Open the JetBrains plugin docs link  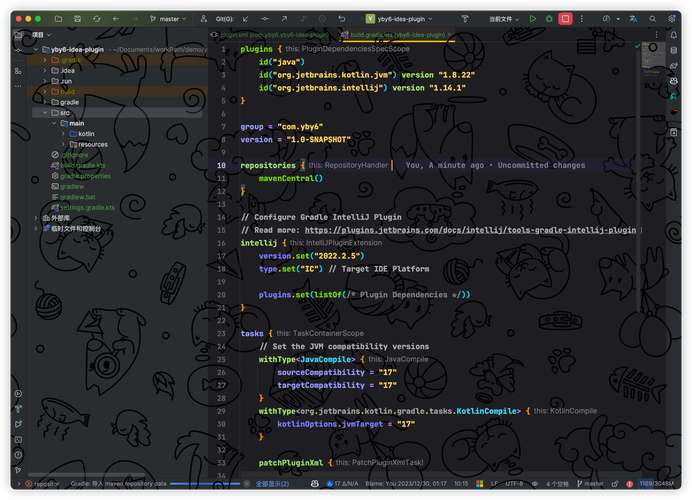click(470, 230)
